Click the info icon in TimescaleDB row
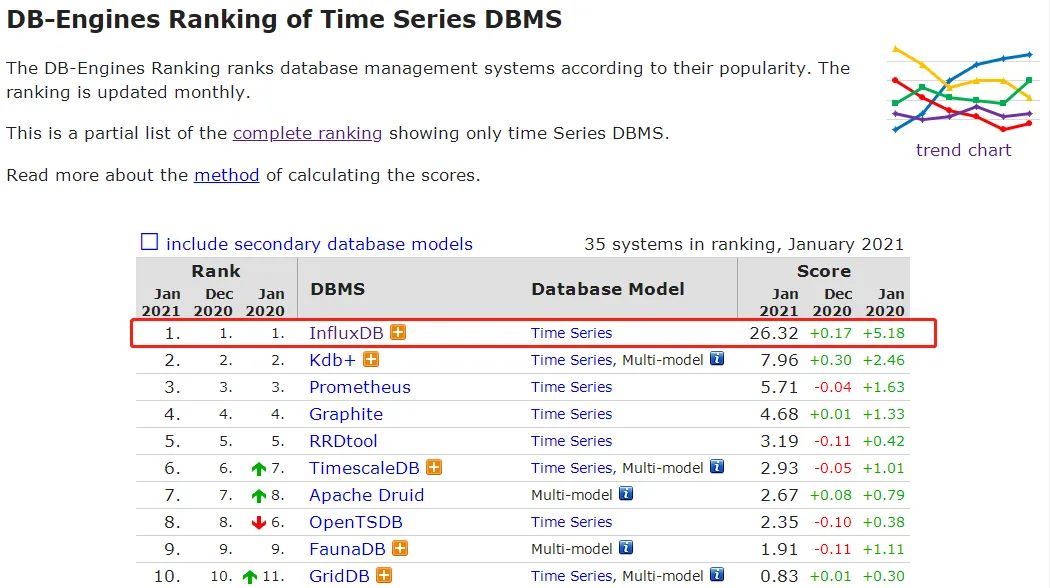The image size is (1050, 588). tap(717, 466)
